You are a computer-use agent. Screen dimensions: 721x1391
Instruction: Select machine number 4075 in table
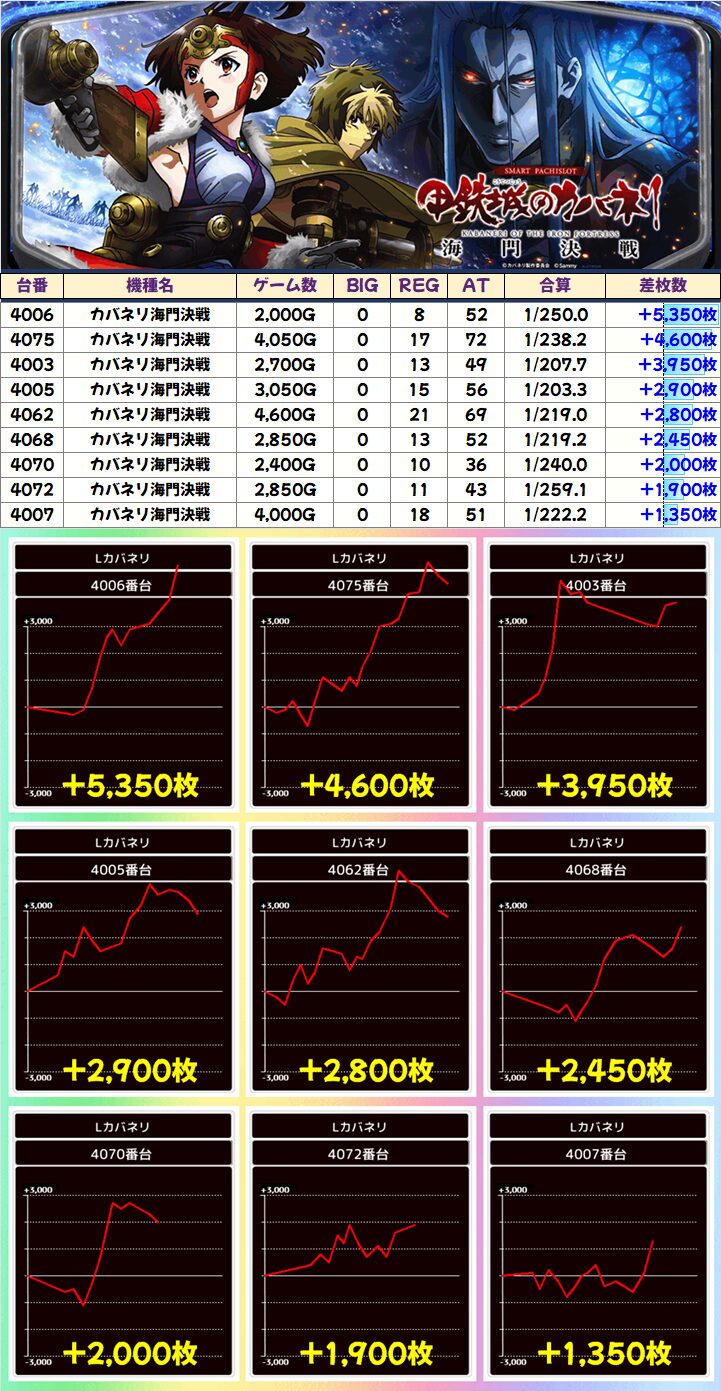tap(32, 340)
